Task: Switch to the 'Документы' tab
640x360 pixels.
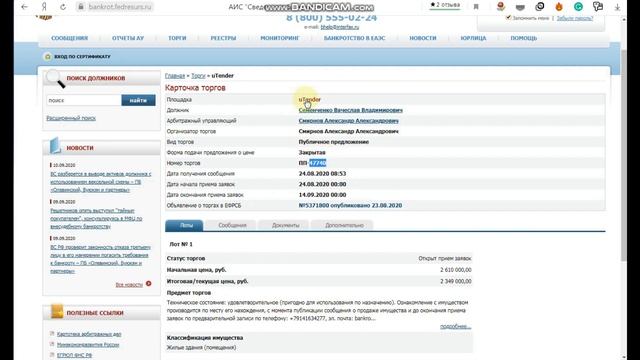Action: [285, 225]
